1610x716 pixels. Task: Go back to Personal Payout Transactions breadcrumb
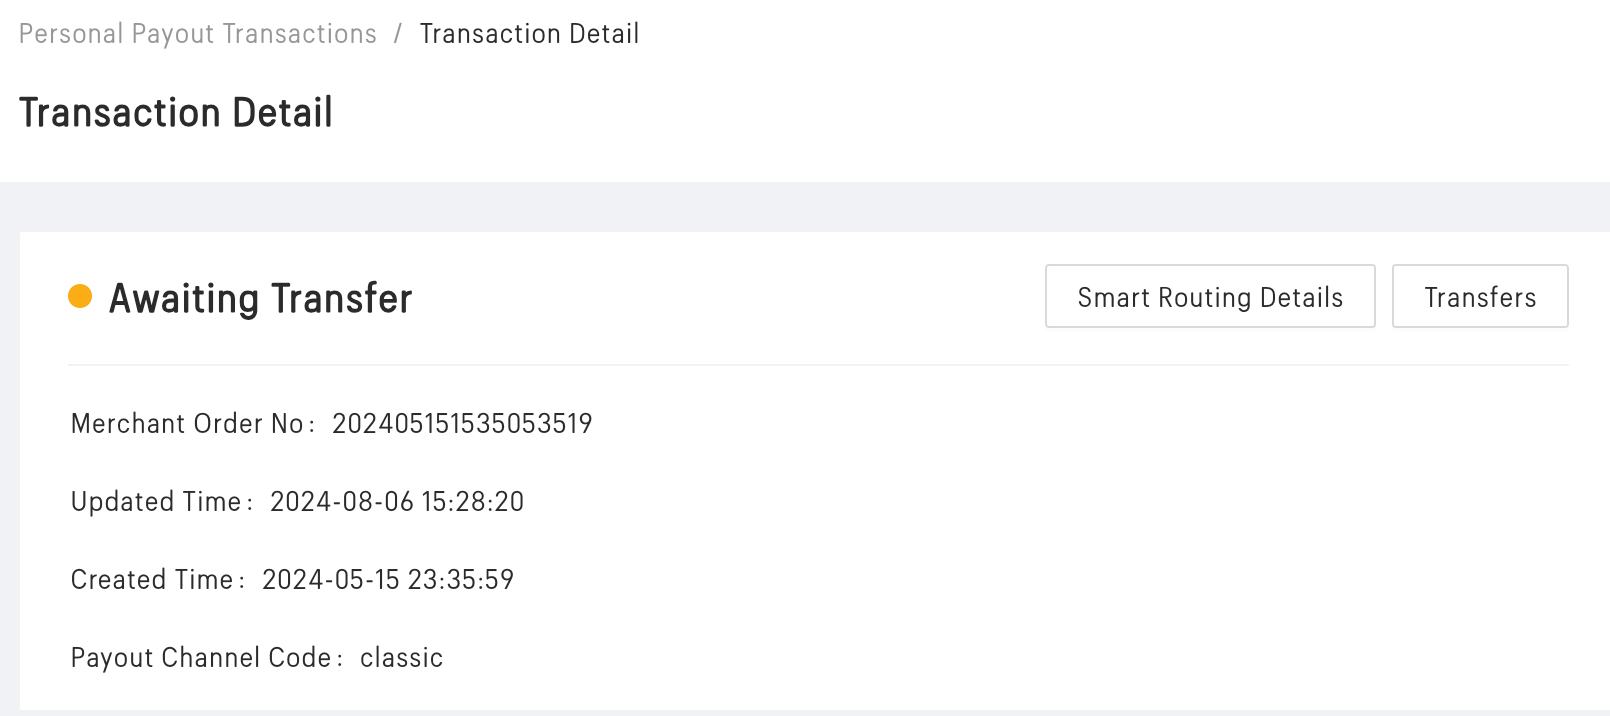pos(198,34)
